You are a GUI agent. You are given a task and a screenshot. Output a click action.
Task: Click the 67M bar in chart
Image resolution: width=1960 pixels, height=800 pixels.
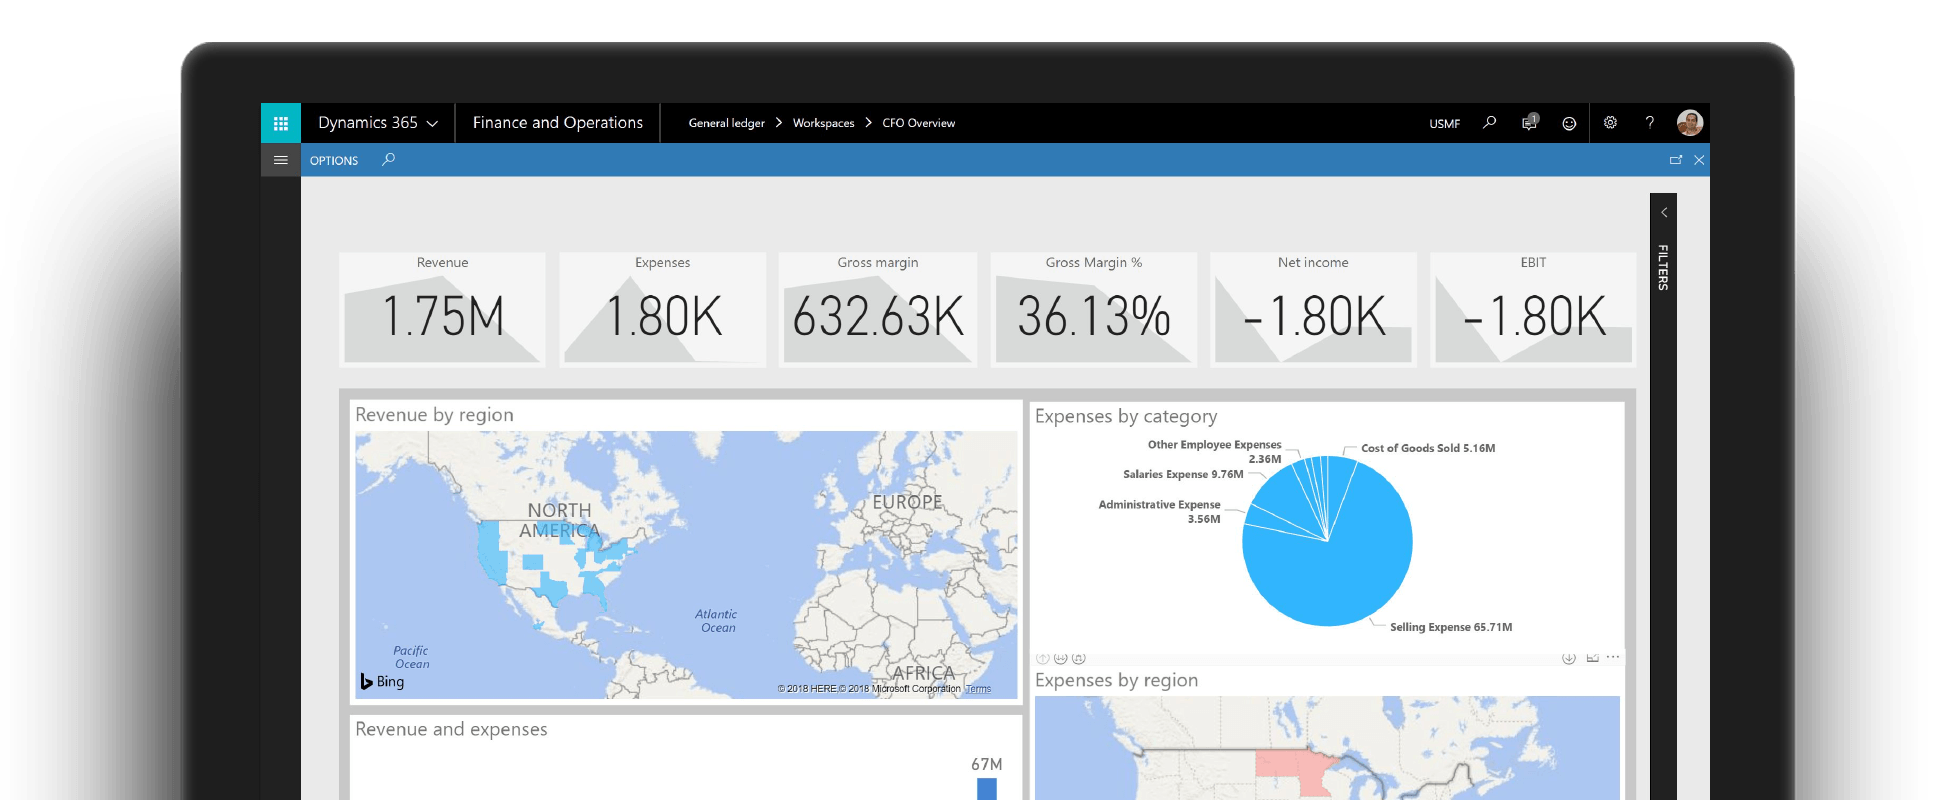pyautogui.click(x=987, y=789)
